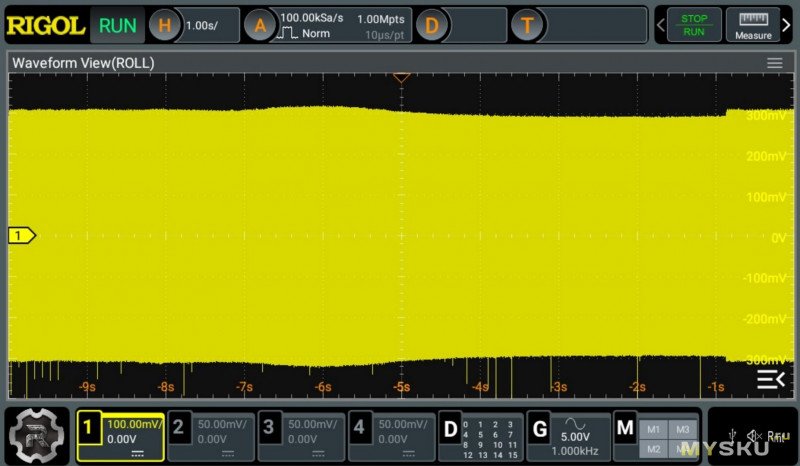Click the RIGOL logo

[45, 25]
